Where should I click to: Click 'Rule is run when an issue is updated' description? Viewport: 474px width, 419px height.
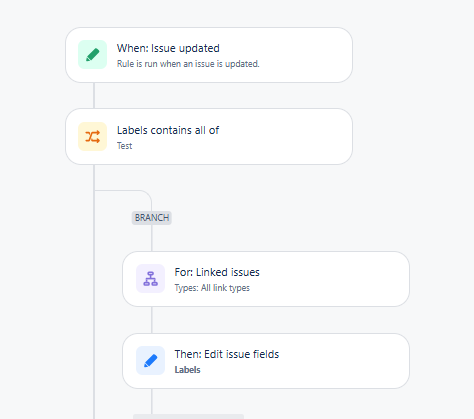188,64
